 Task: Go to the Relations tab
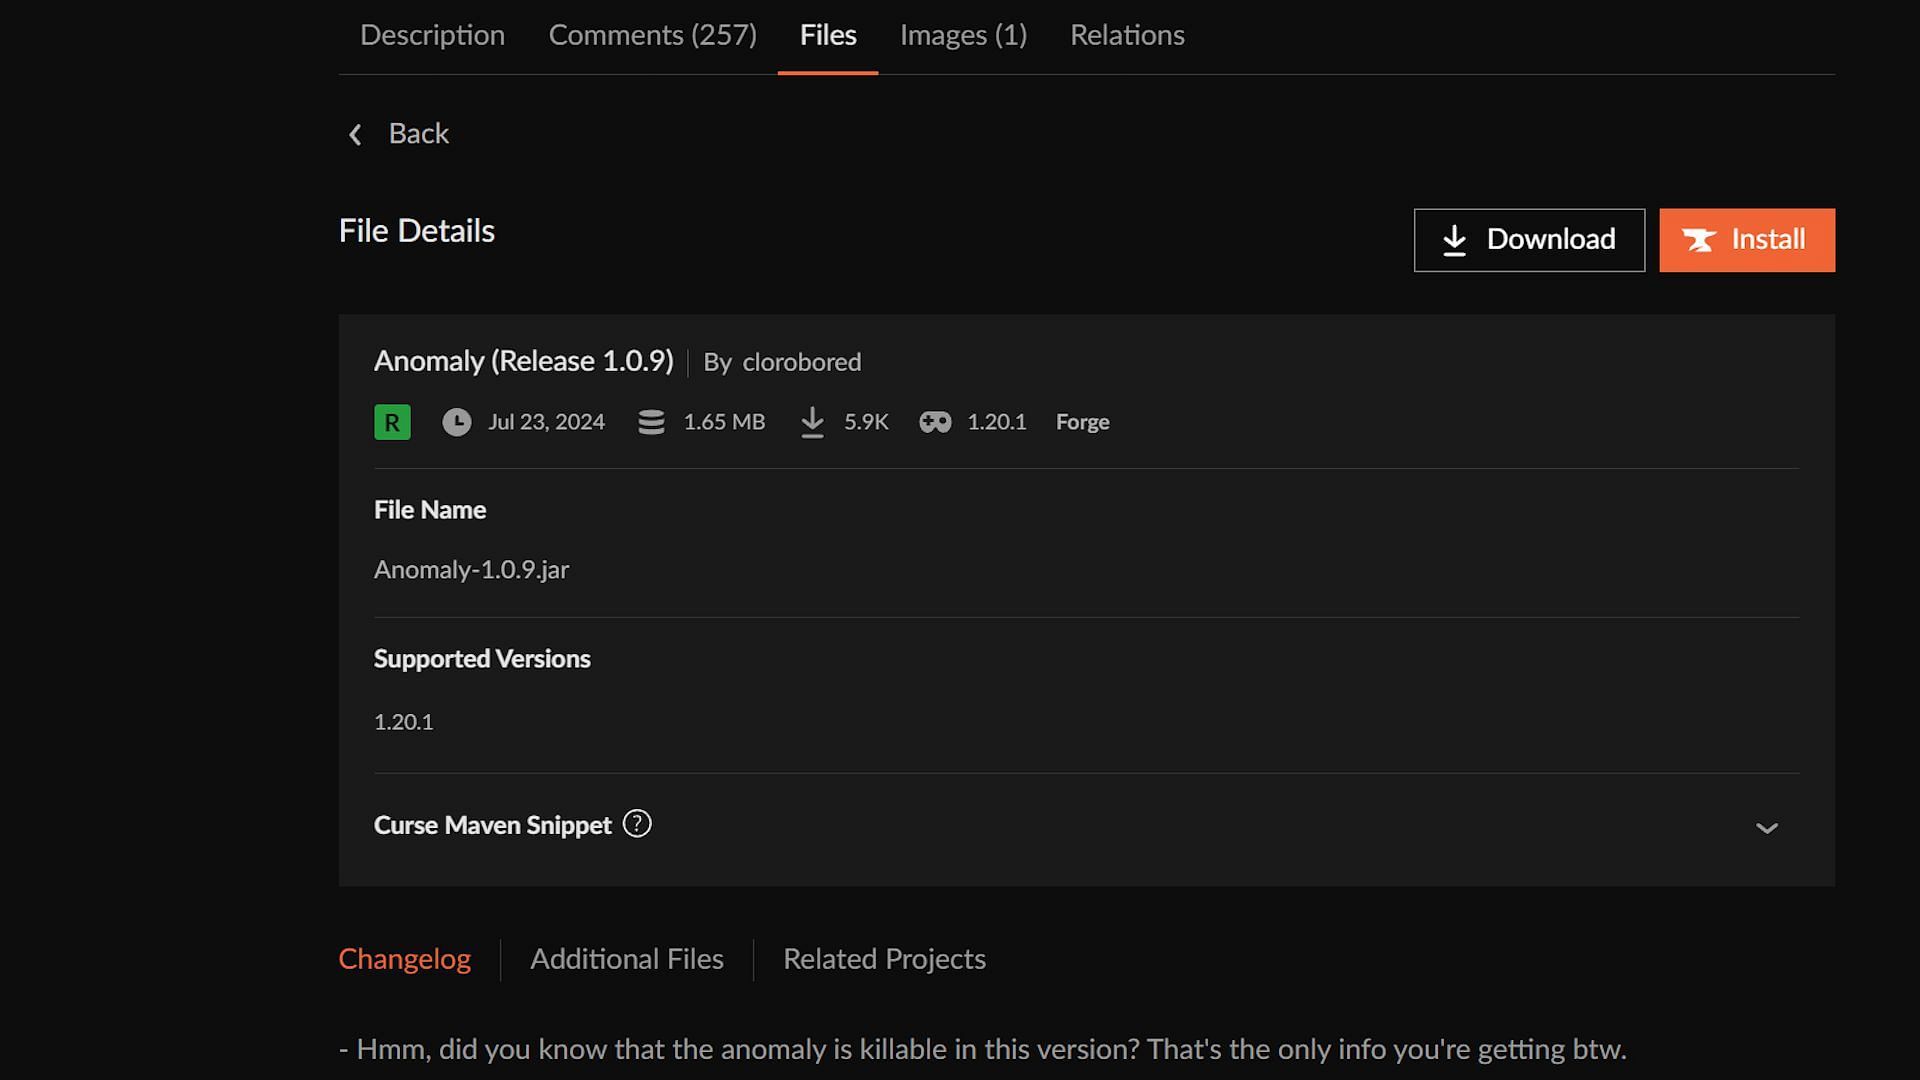[1127, 35]
